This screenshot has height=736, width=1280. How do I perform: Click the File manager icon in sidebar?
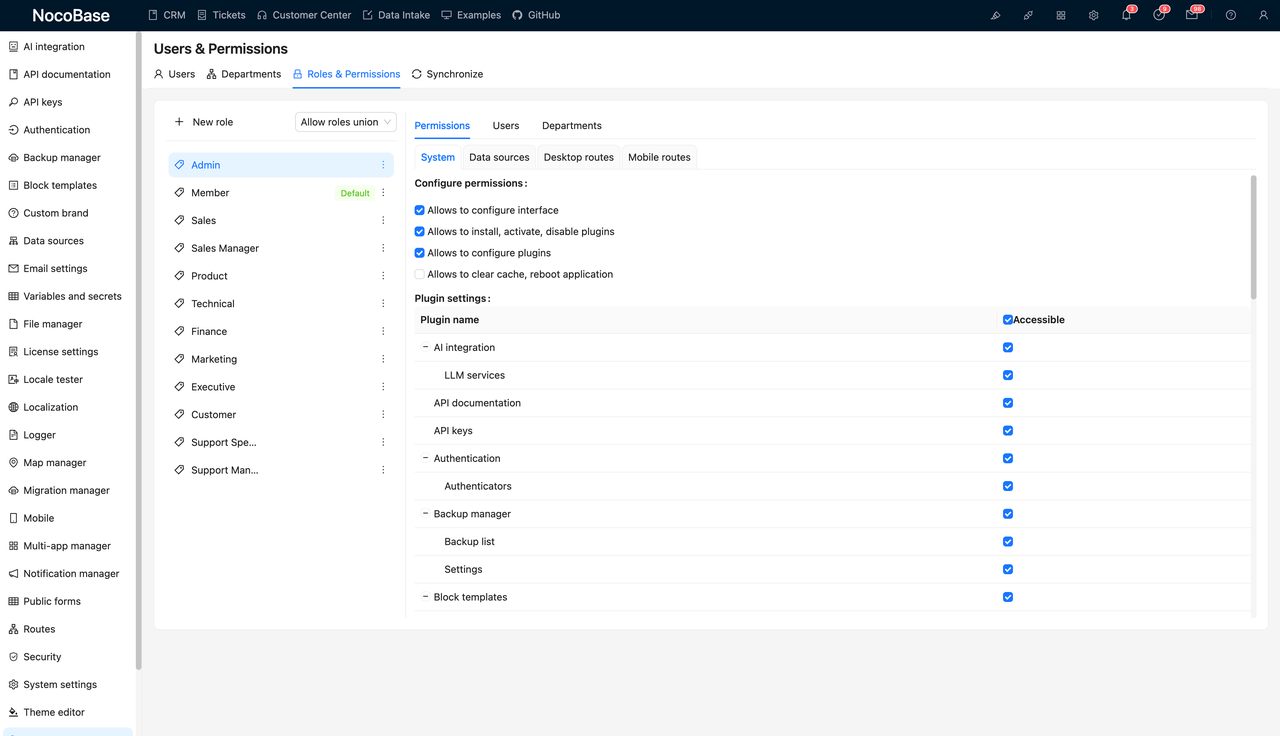(14, 324)
